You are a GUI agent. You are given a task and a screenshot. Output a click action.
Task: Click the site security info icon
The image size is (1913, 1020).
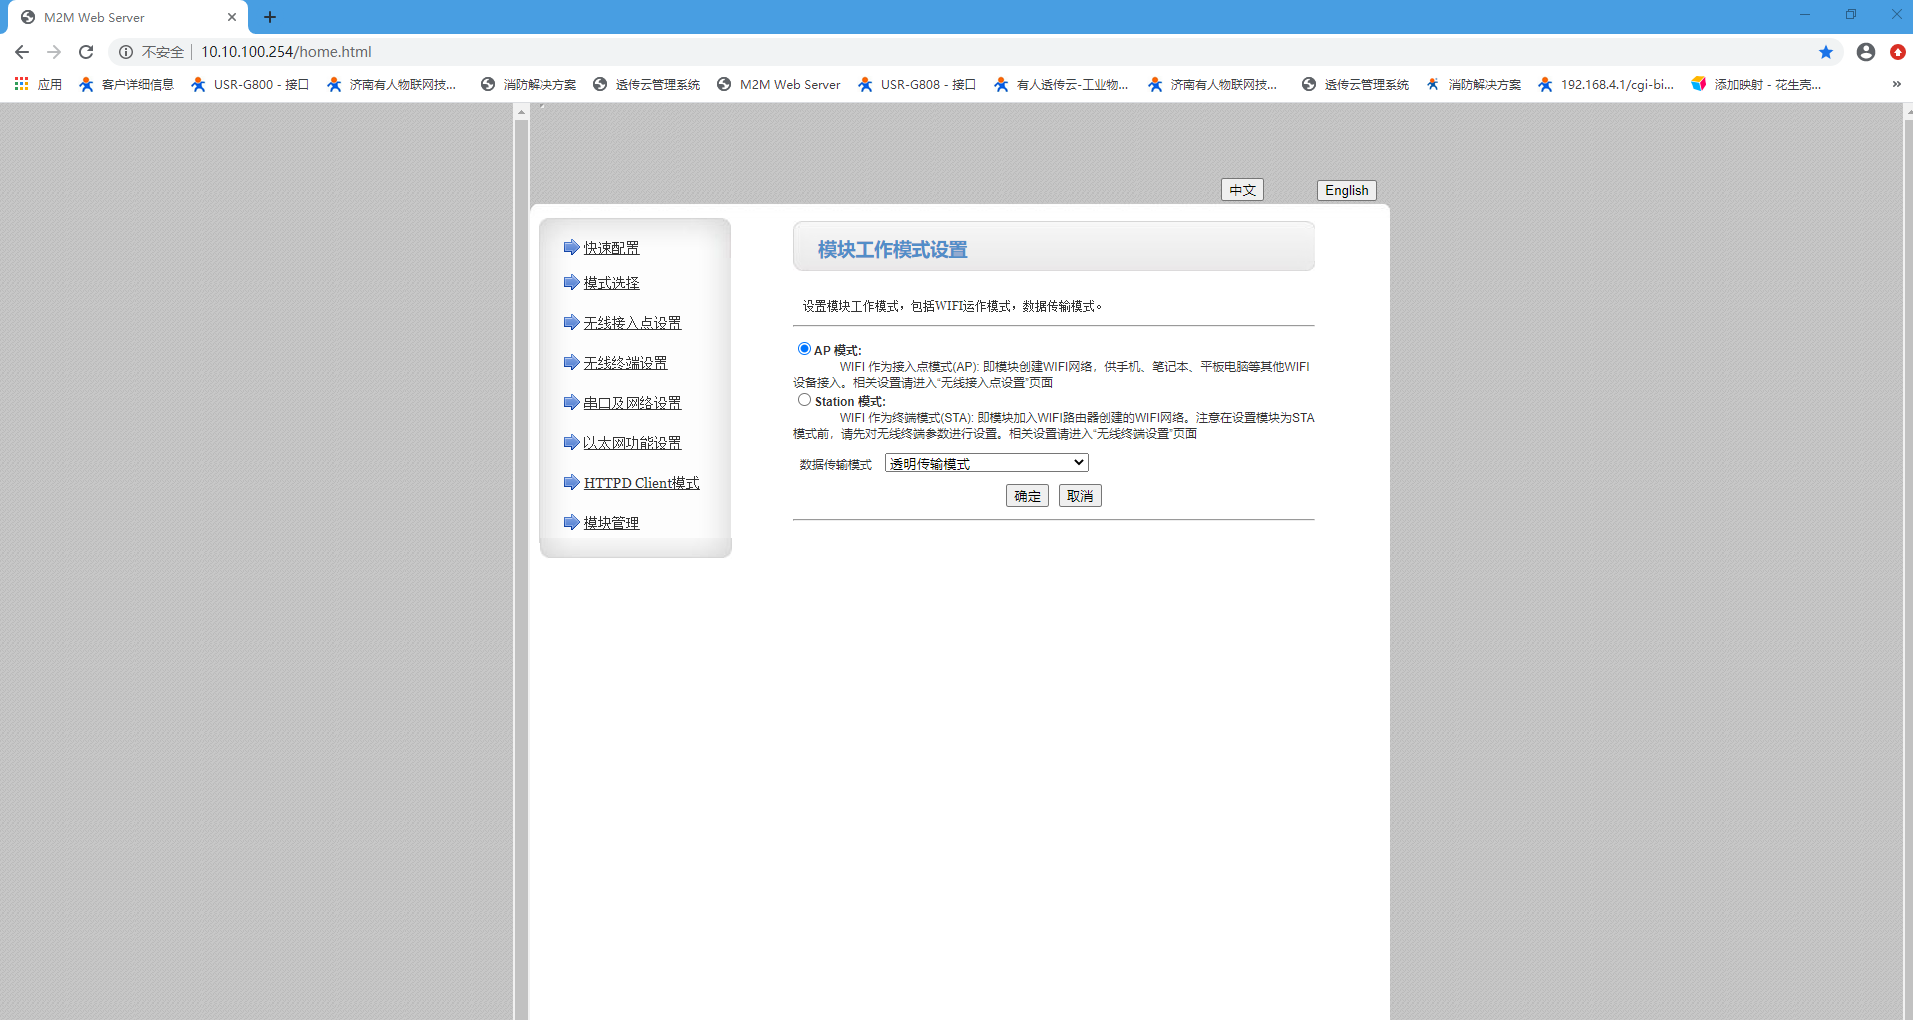coord(126,52)
